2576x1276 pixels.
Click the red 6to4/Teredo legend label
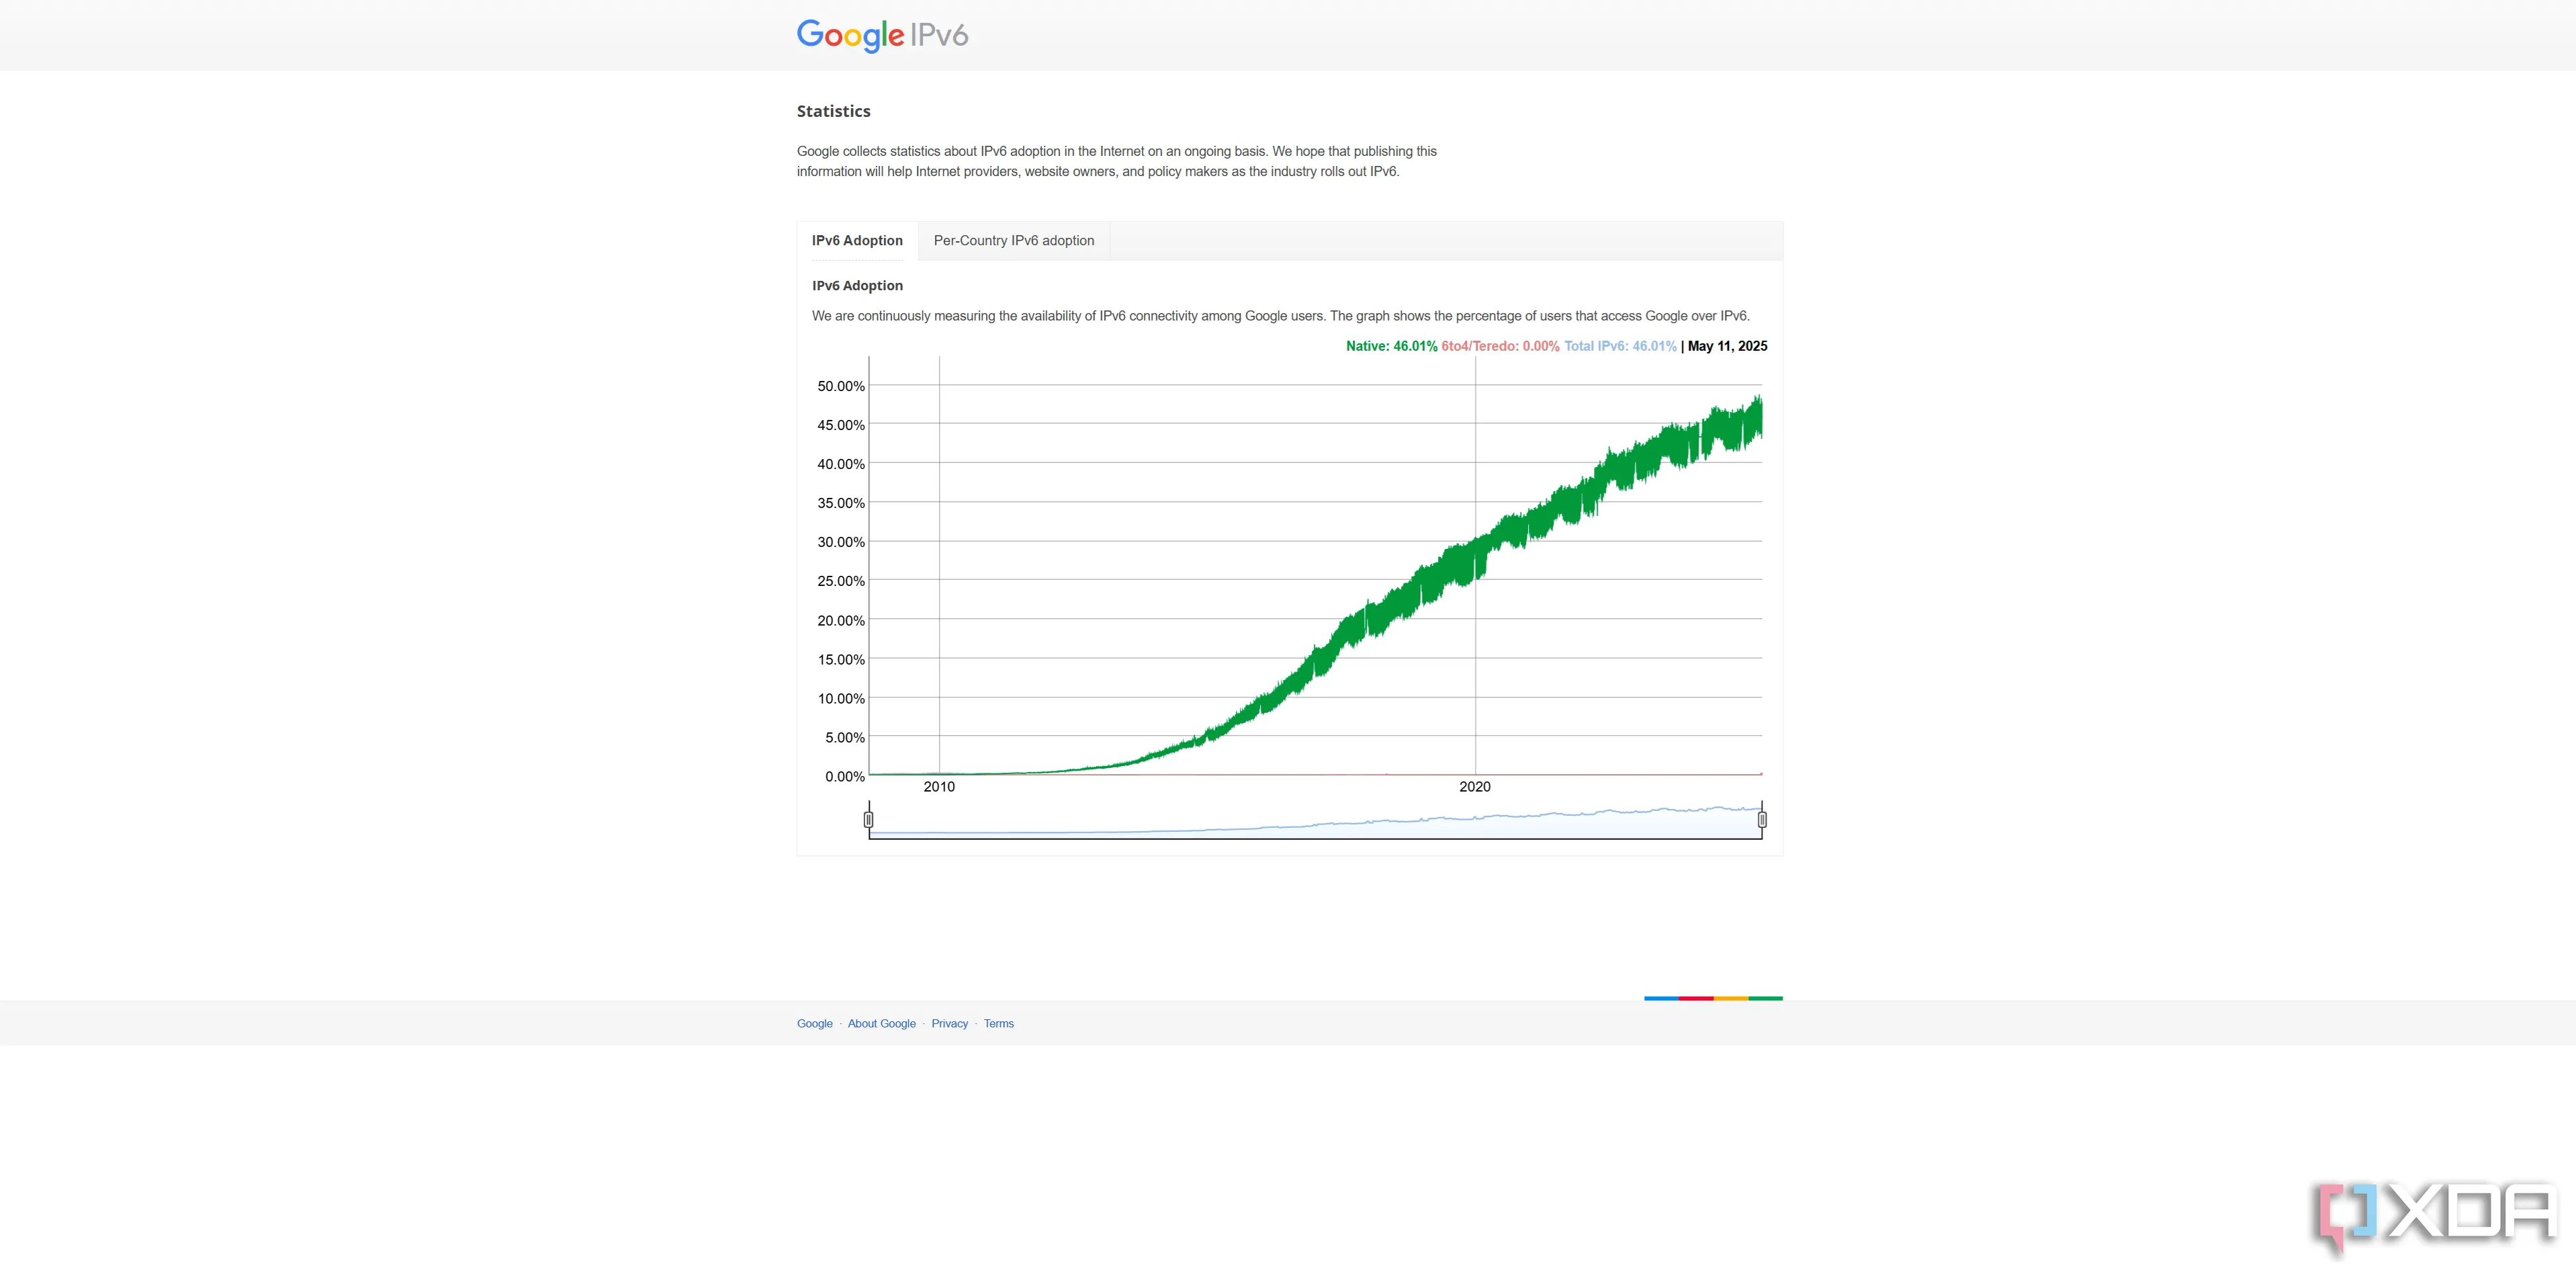1500,347
